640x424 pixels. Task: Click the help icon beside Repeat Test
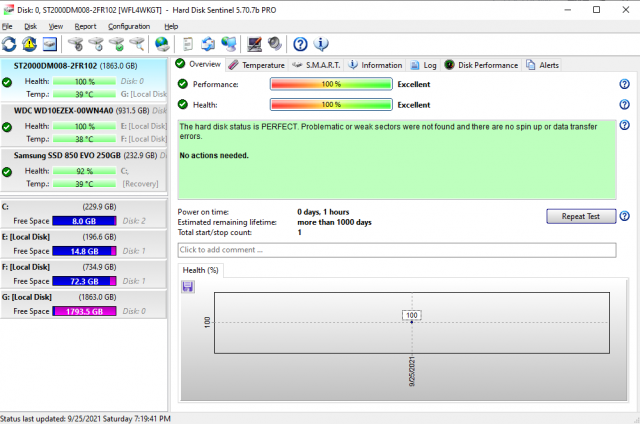click(x=624, y=216)
